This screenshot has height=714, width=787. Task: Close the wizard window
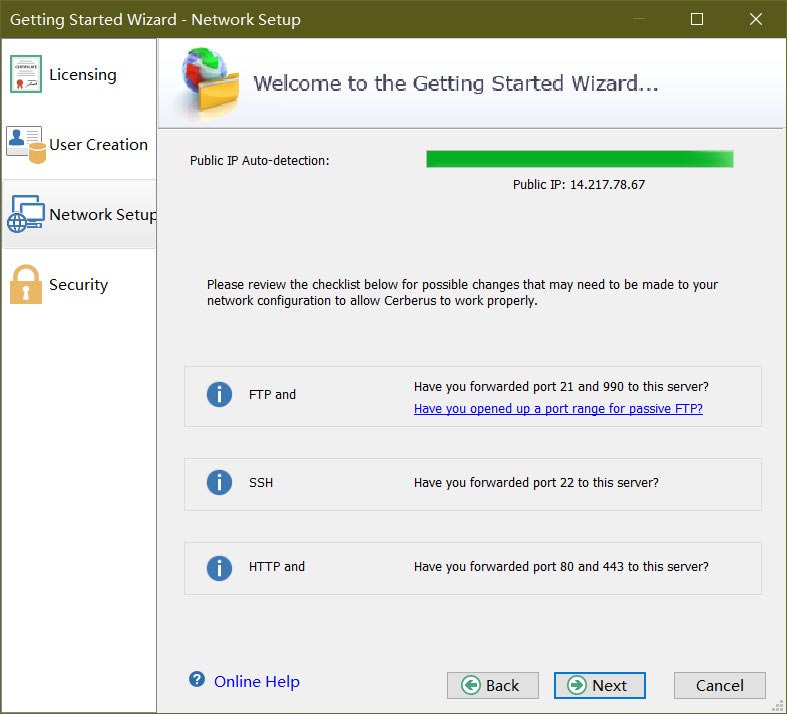(x=755, y=19)
